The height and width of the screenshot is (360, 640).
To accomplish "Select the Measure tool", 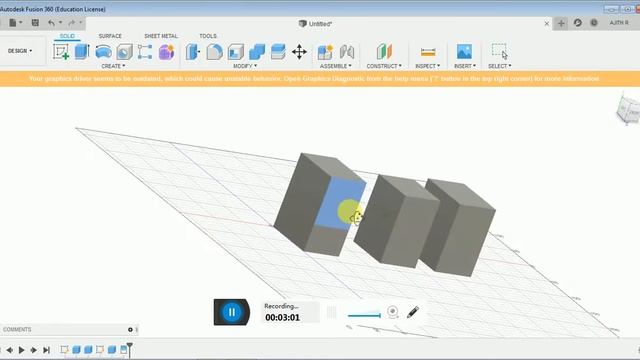I will pyautogui.click(x=428, y=52).
